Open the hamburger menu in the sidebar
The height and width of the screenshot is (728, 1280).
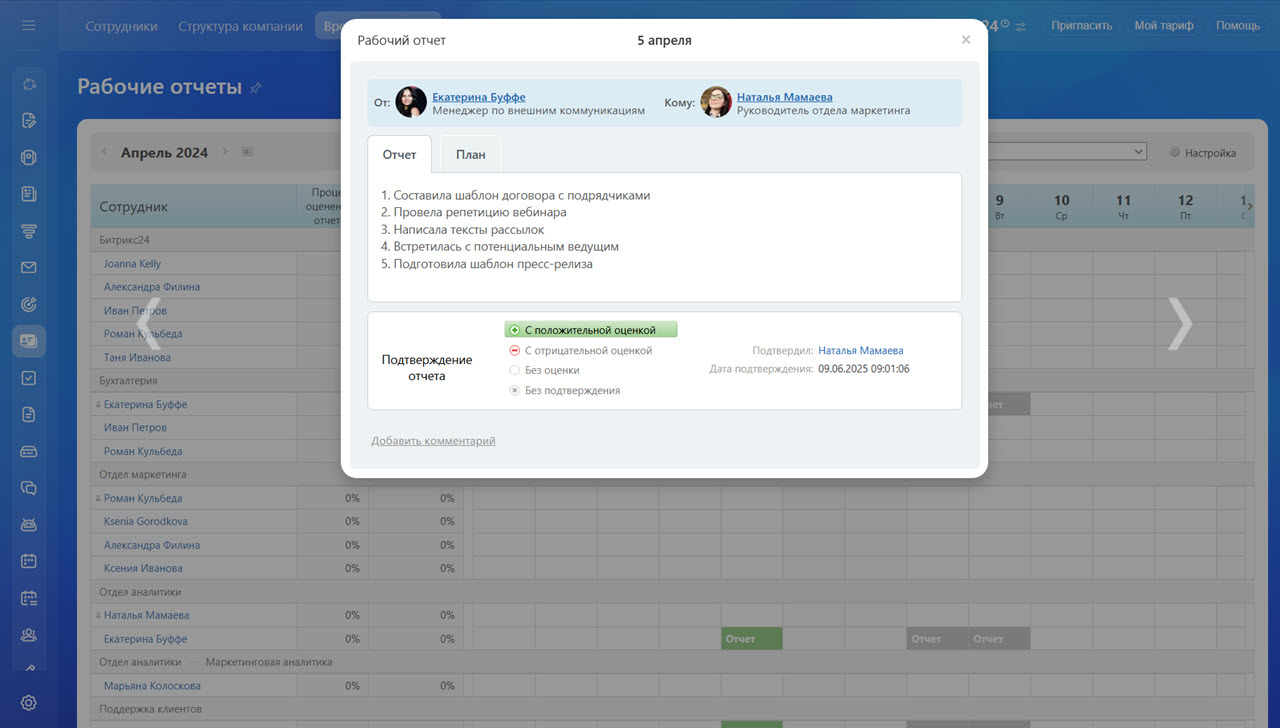(28, 25)
